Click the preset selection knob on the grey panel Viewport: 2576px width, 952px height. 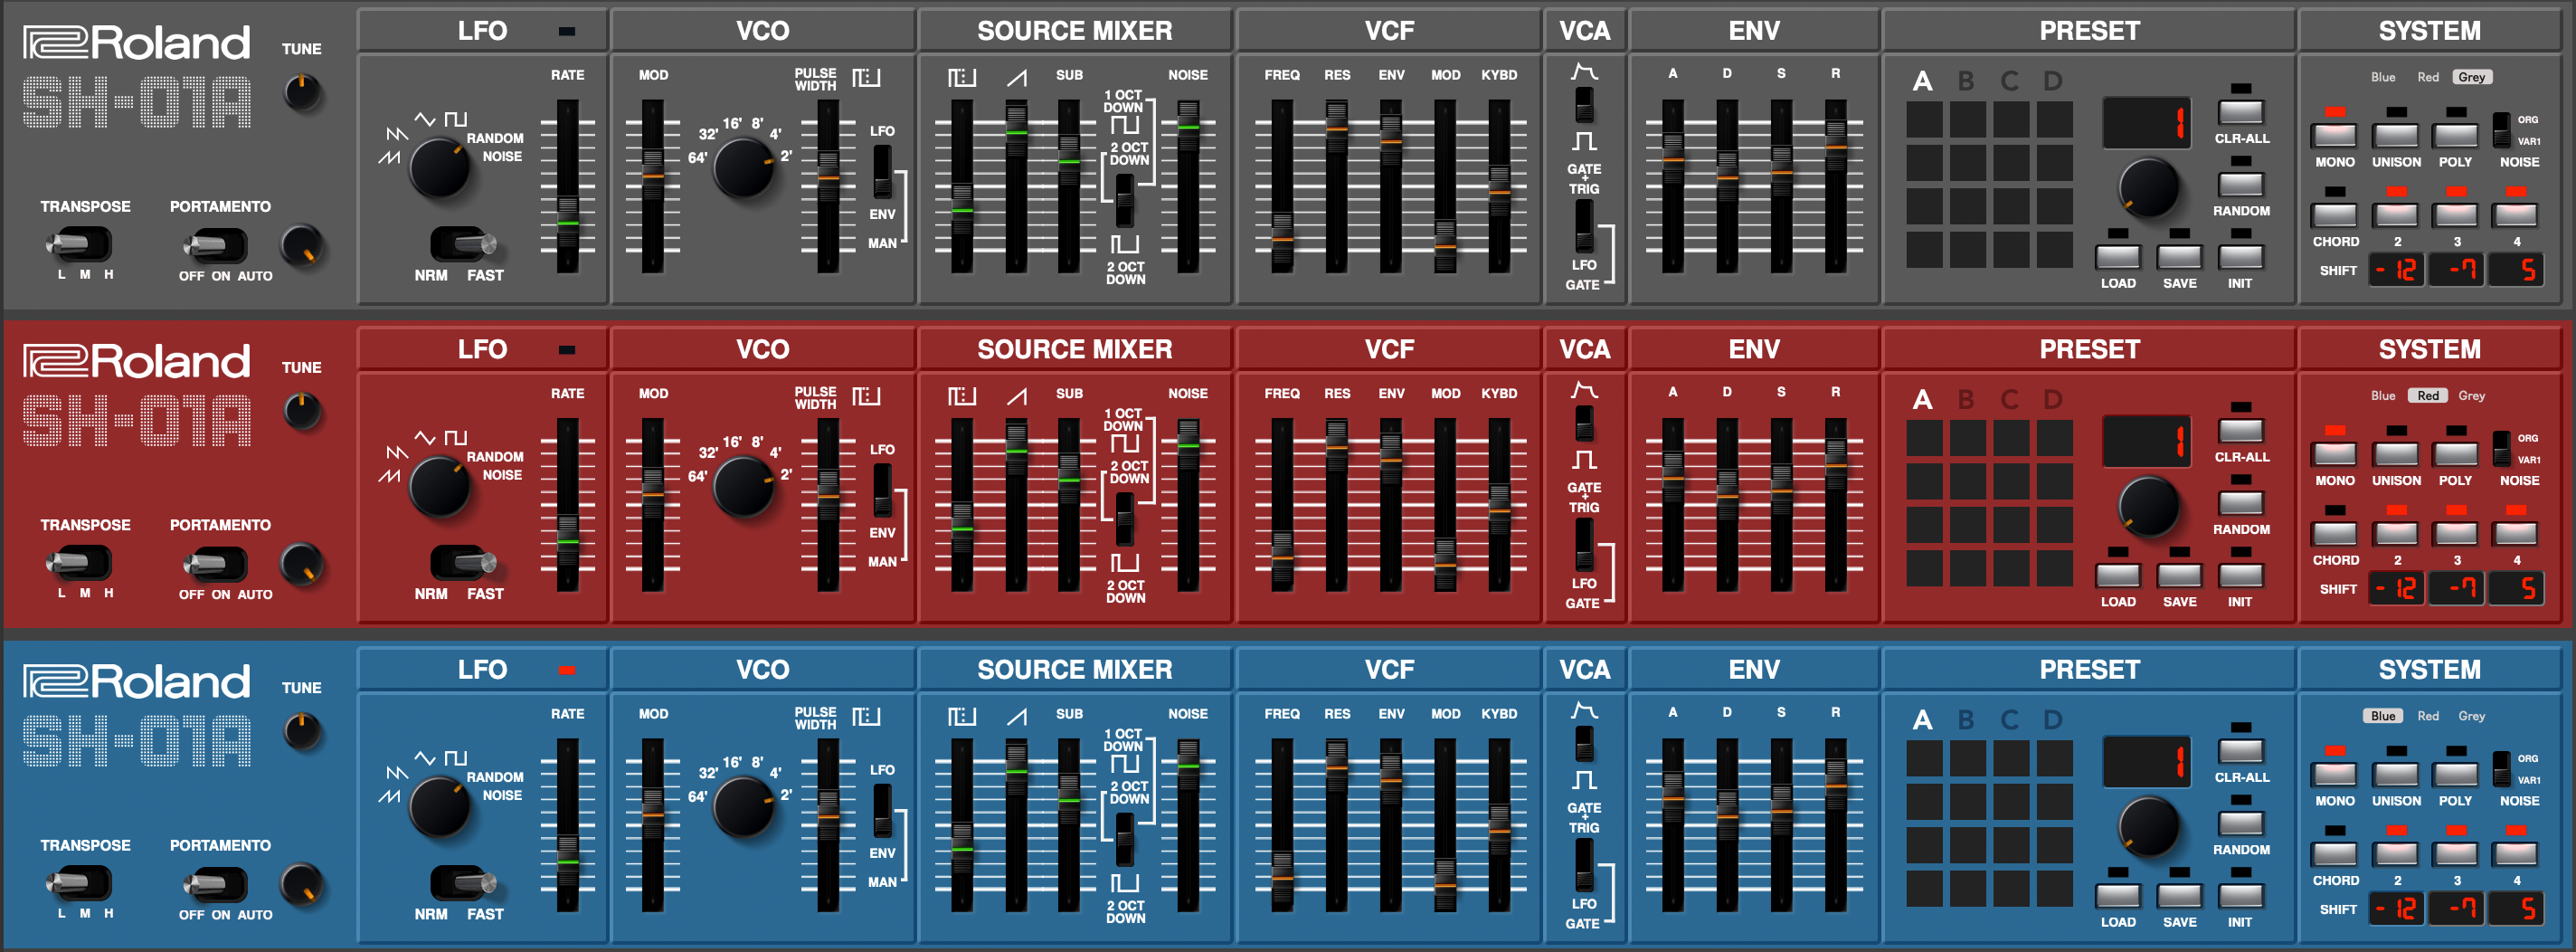(2148, 187)
